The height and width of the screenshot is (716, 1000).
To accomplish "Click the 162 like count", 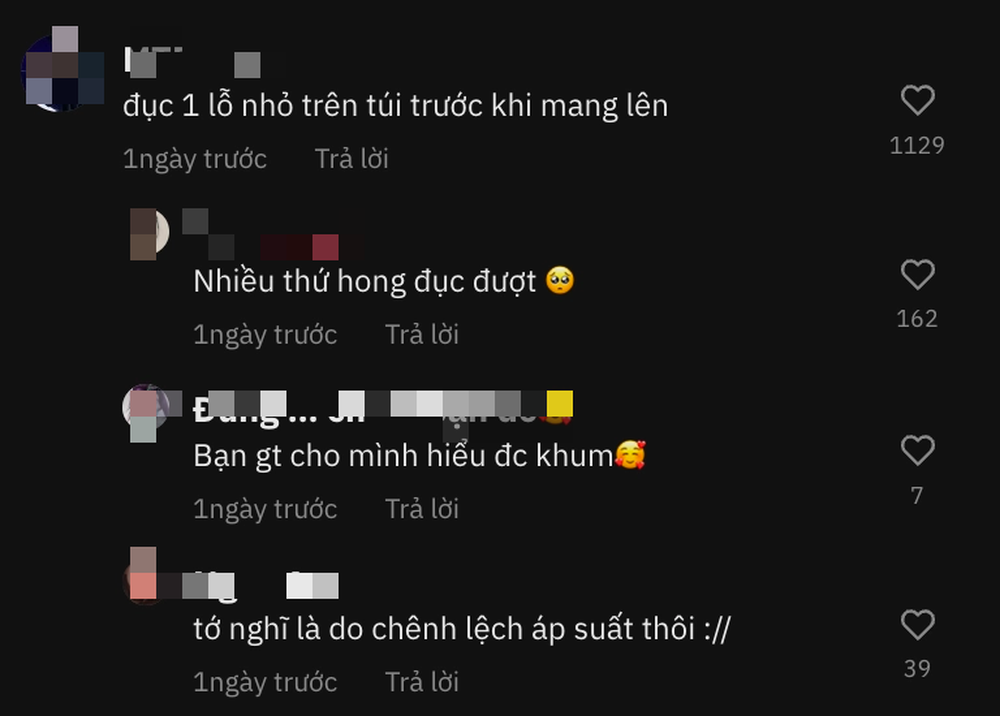I will 917,319.
